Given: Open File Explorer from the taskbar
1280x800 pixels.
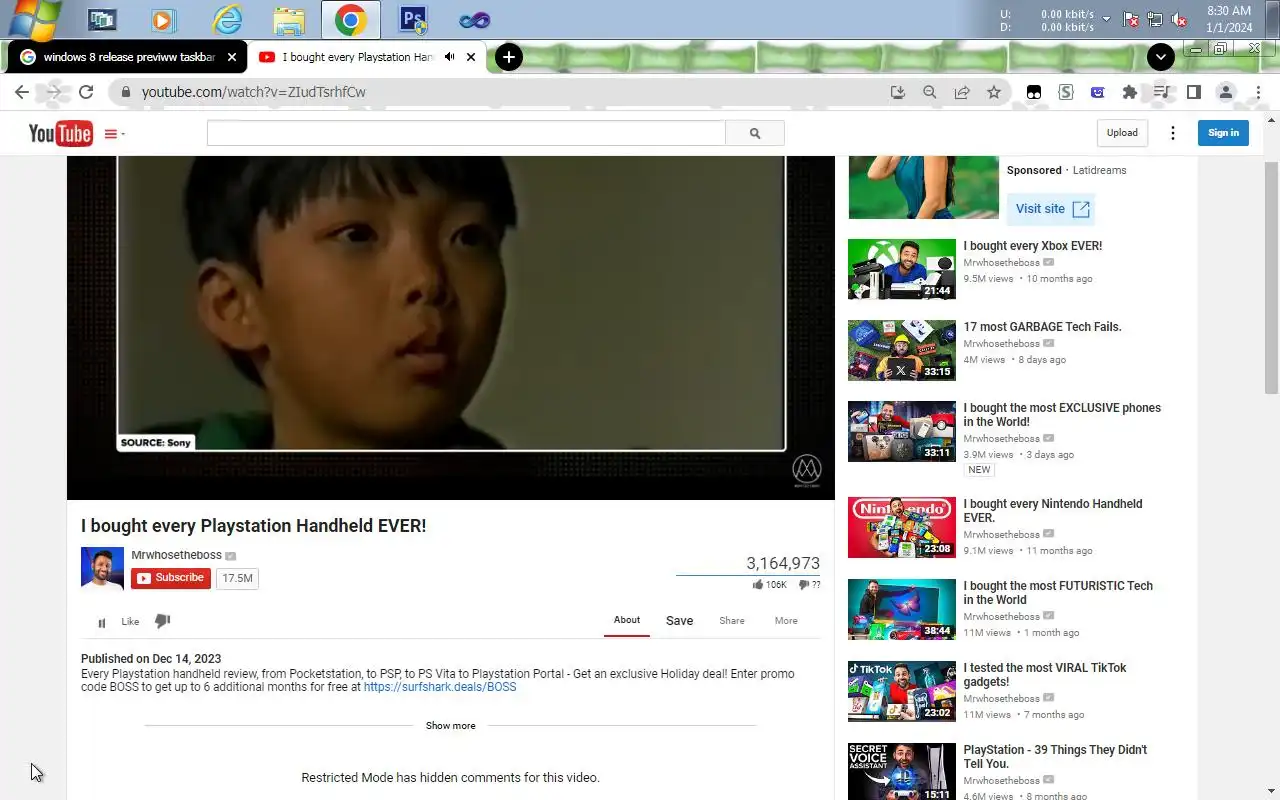Looking at the screenshot, I should point(288,19).
